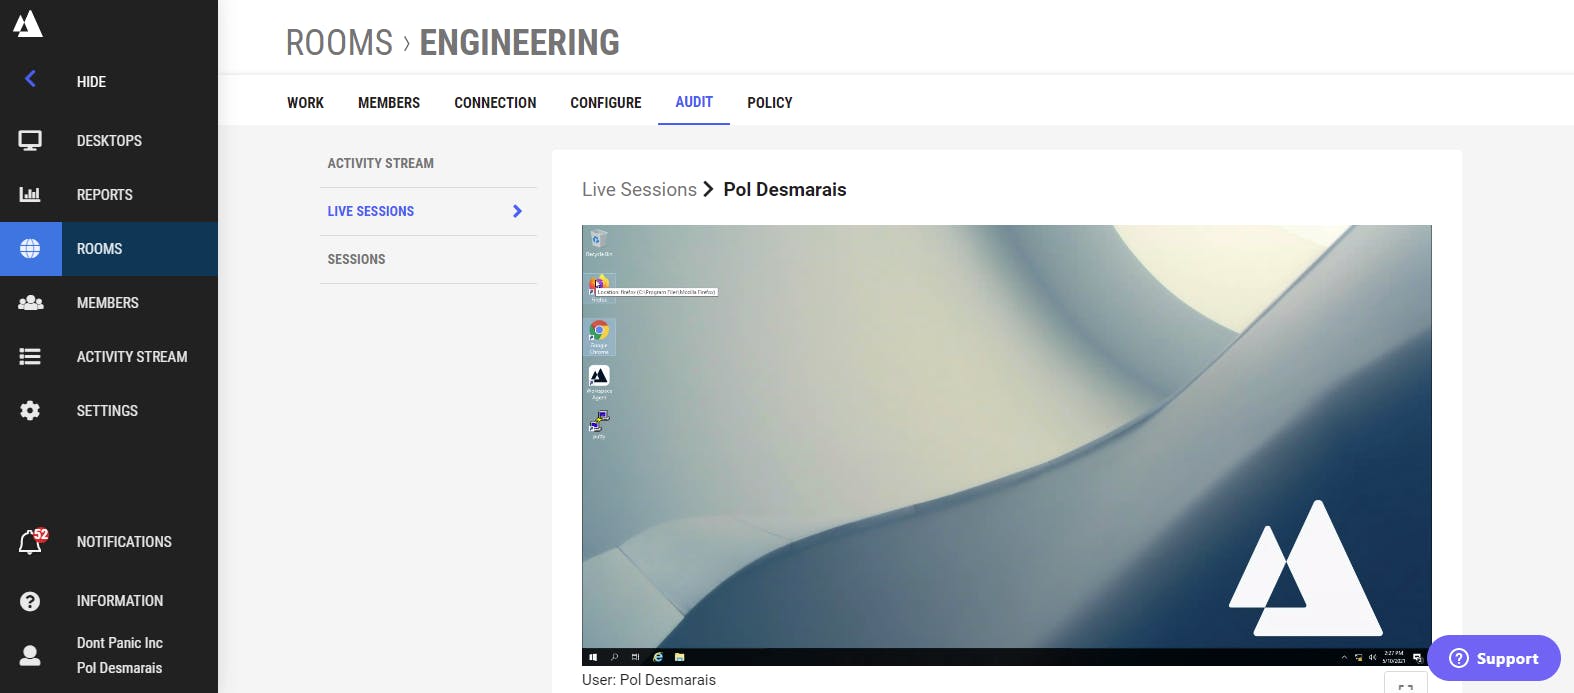Viewport: 1574px width, 693px height.
Task: Click the Activity Stream list icon
Action: coord(30,357)
